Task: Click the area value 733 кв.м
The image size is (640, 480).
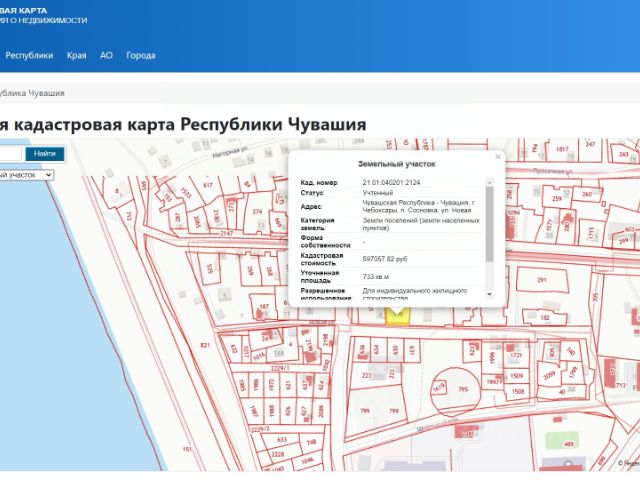Action: tap(376, 277)
